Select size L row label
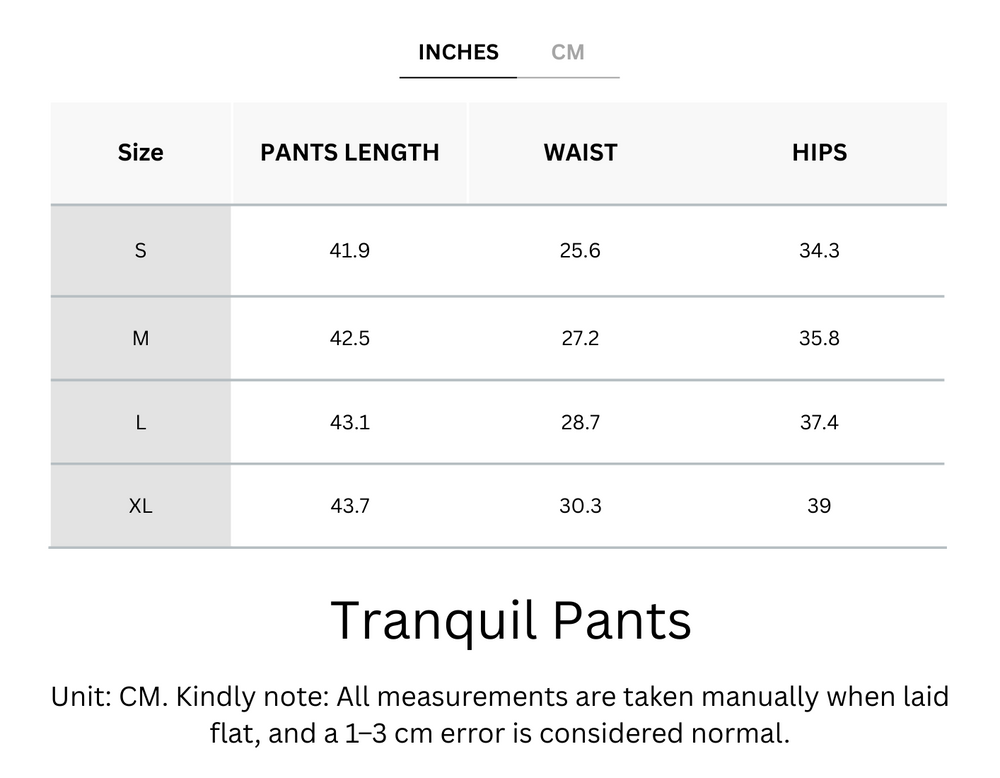 coord(140,421)
